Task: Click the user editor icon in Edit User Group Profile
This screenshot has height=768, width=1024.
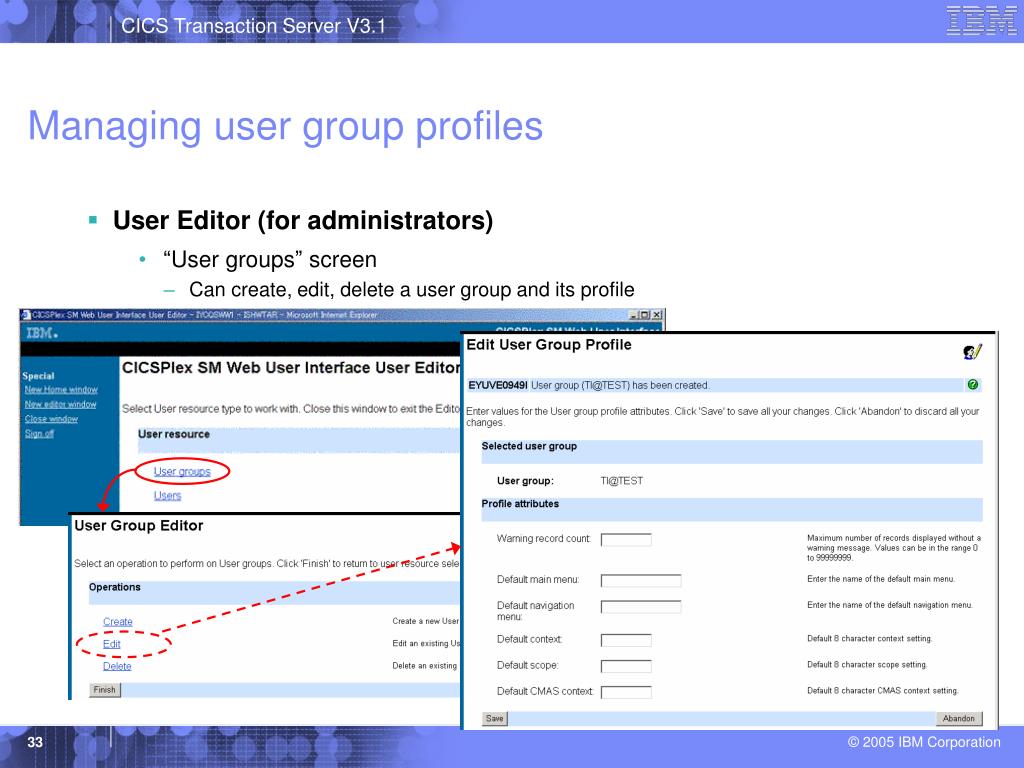Action: [972, 352]
